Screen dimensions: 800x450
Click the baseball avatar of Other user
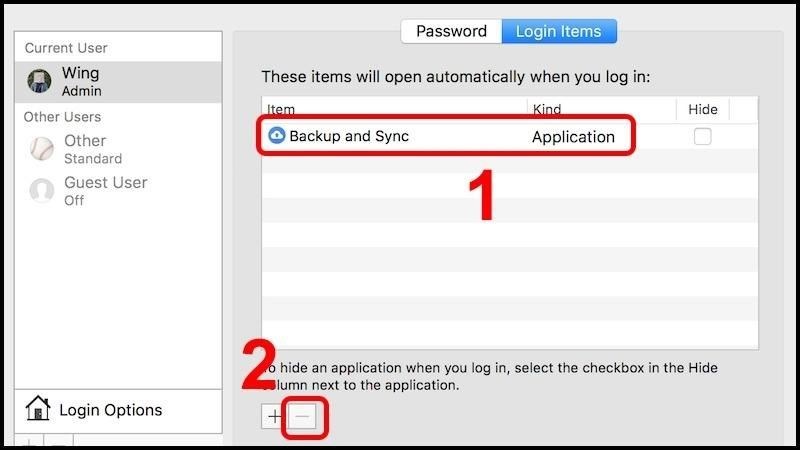tap(41, 149)
